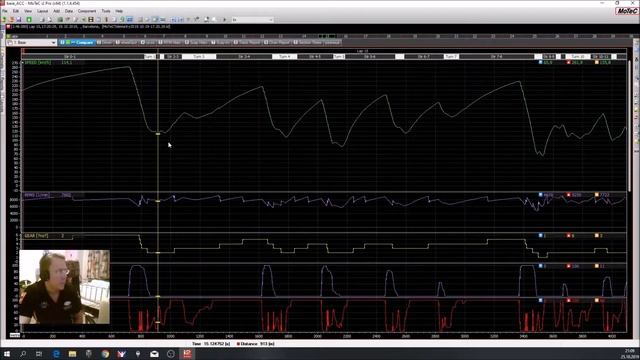The image size is (640, 360).
Task: Click the blue legend square in the speed graph
Action: (540, 62)
